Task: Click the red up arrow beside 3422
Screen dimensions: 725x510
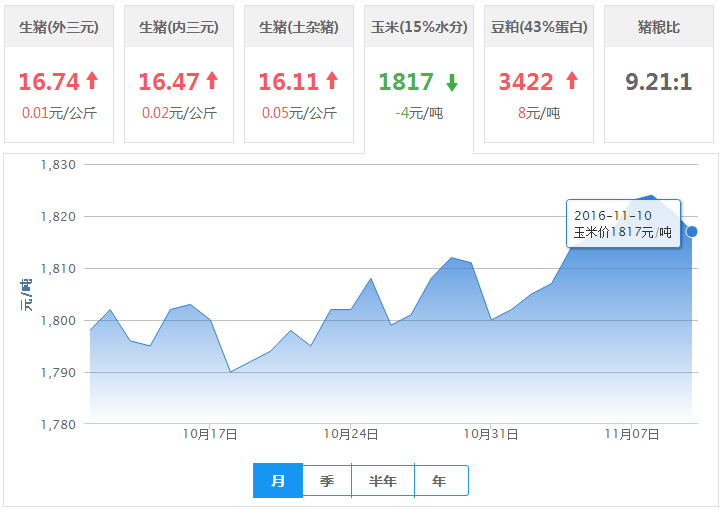Action: (x=572, y=80)
